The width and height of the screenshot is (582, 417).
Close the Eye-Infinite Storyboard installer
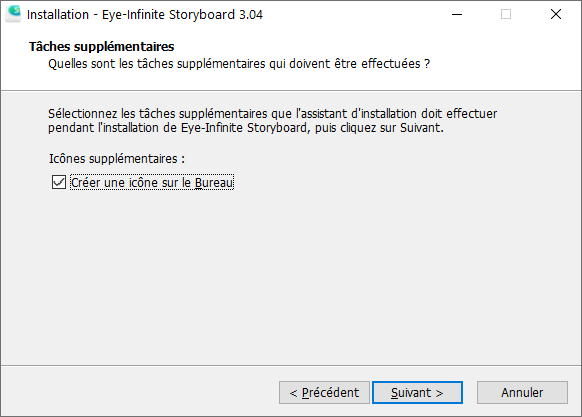point(556,14)
